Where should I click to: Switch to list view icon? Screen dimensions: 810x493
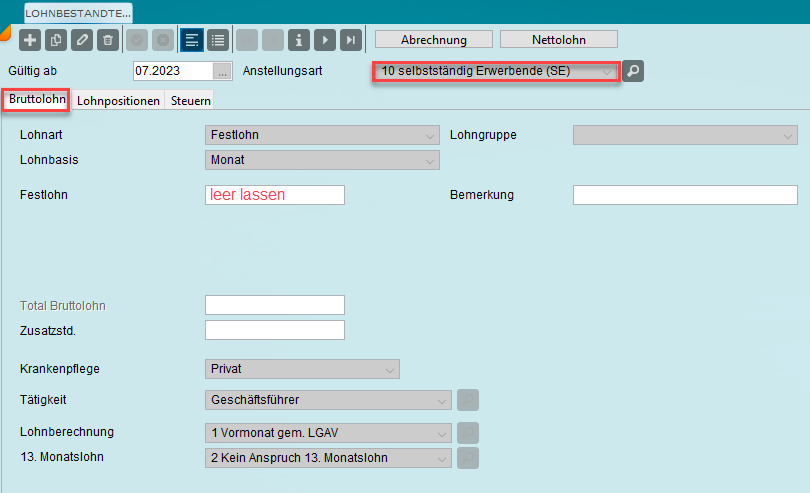(218, 40)
